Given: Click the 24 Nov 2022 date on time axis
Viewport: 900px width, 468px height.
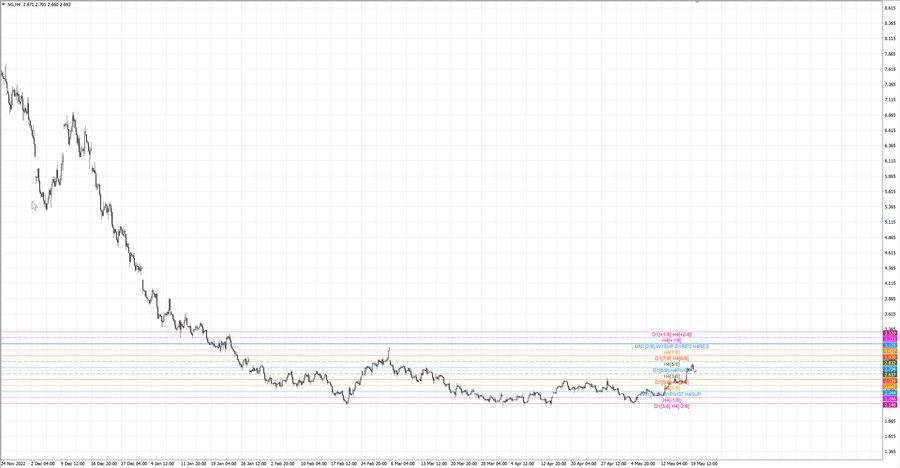Looking at the screenshot, I should [x=13, y=463].
